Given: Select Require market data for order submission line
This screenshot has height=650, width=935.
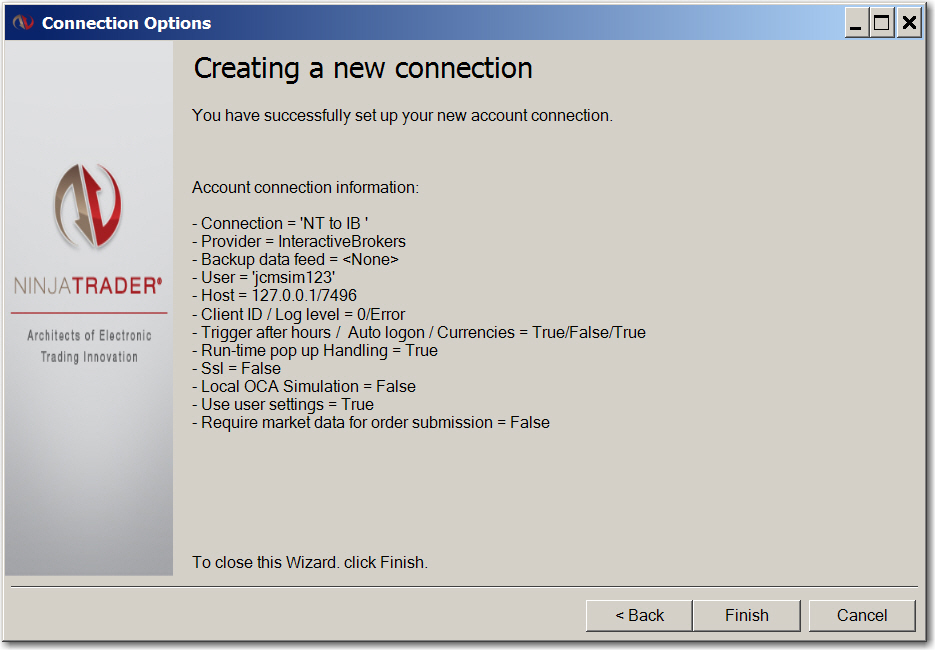Looking at the screenshot, I should 371,422.
